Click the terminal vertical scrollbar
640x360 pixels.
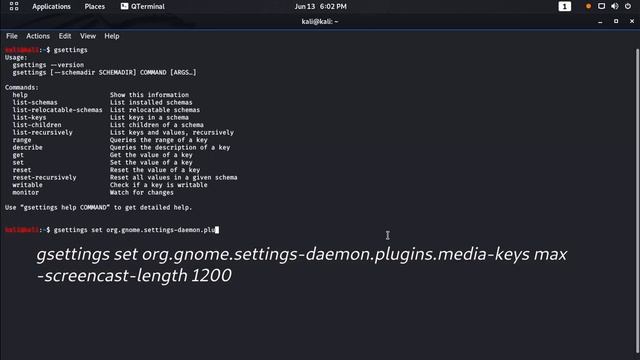pos(637,200)
